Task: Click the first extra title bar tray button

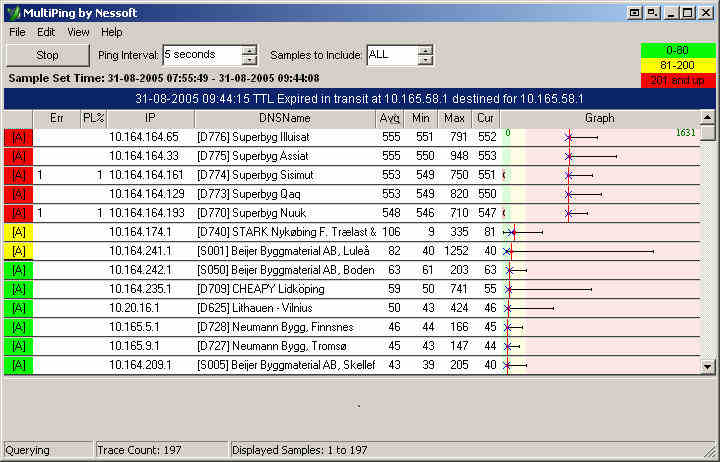Action: (x=635, y=13)
